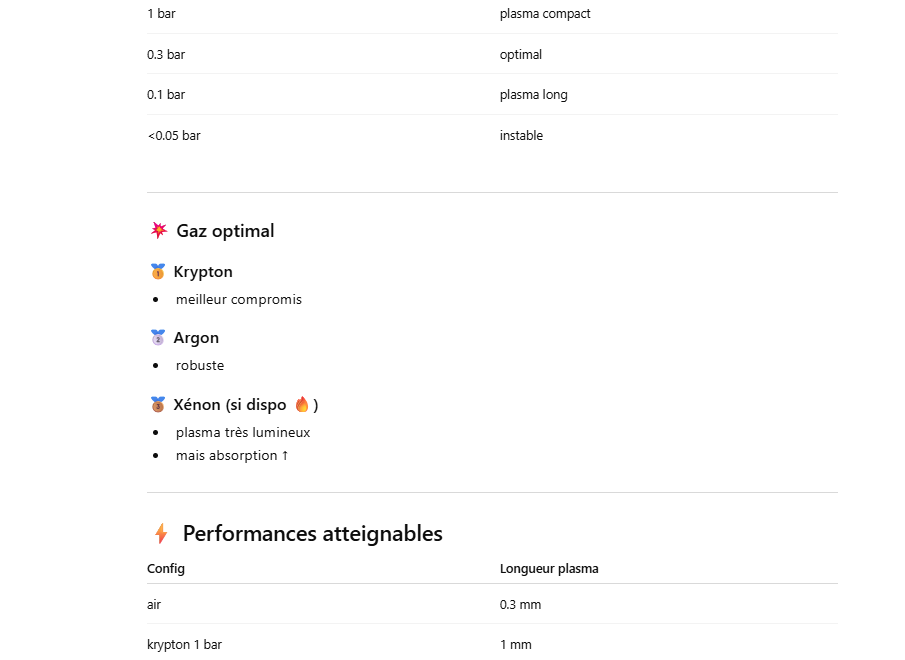
Task: Select the '<0.05 bar' pressure cell
Action: [174, 136]
